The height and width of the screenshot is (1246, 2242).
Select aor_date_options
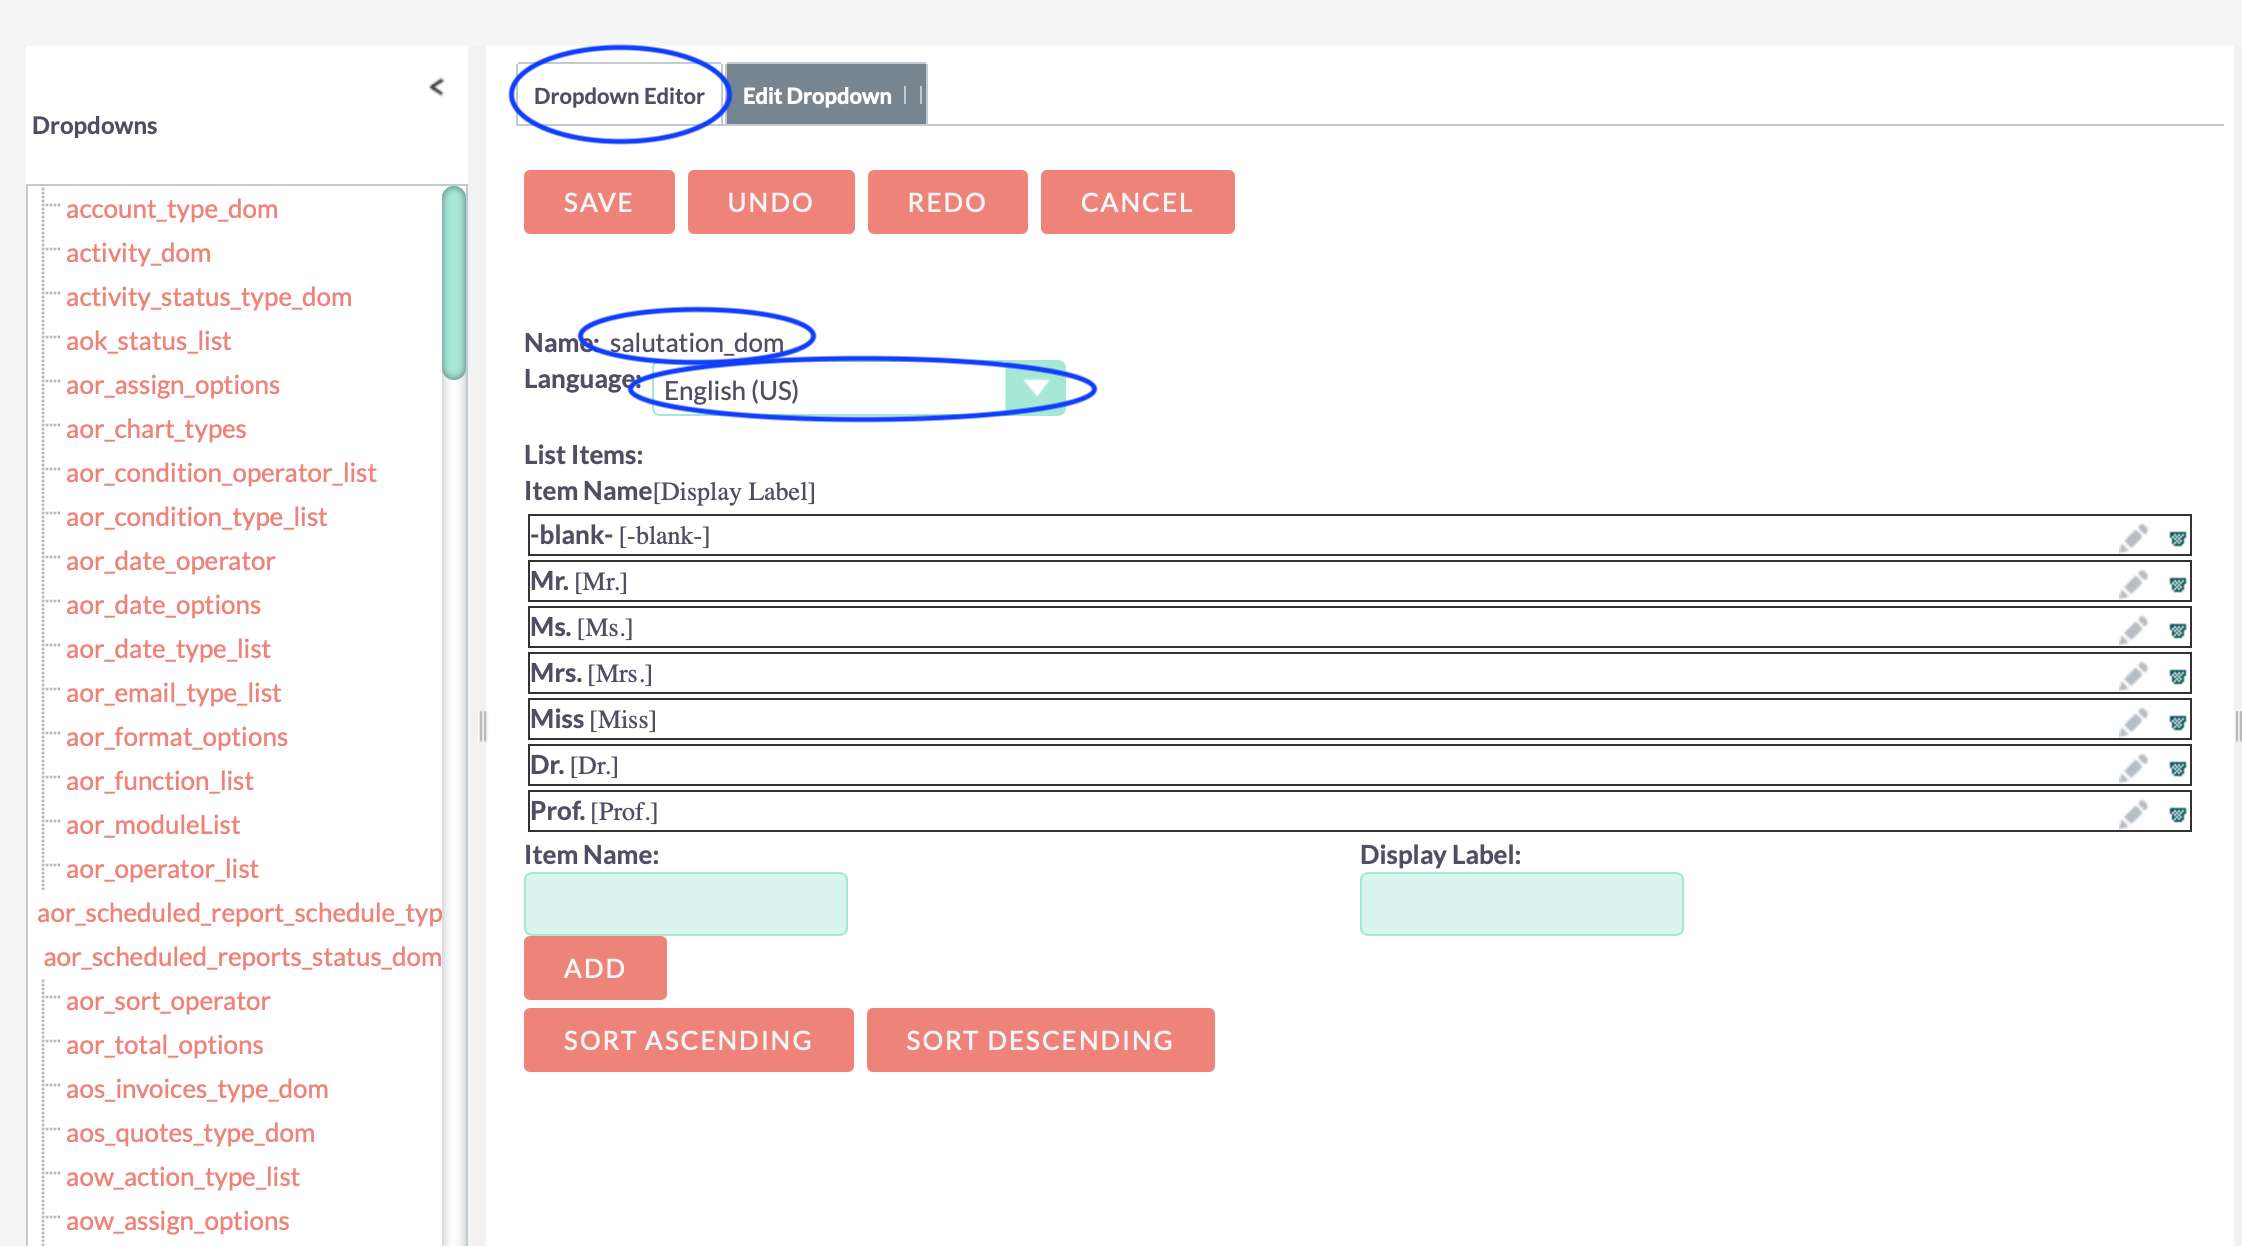(x=163, y=605)
